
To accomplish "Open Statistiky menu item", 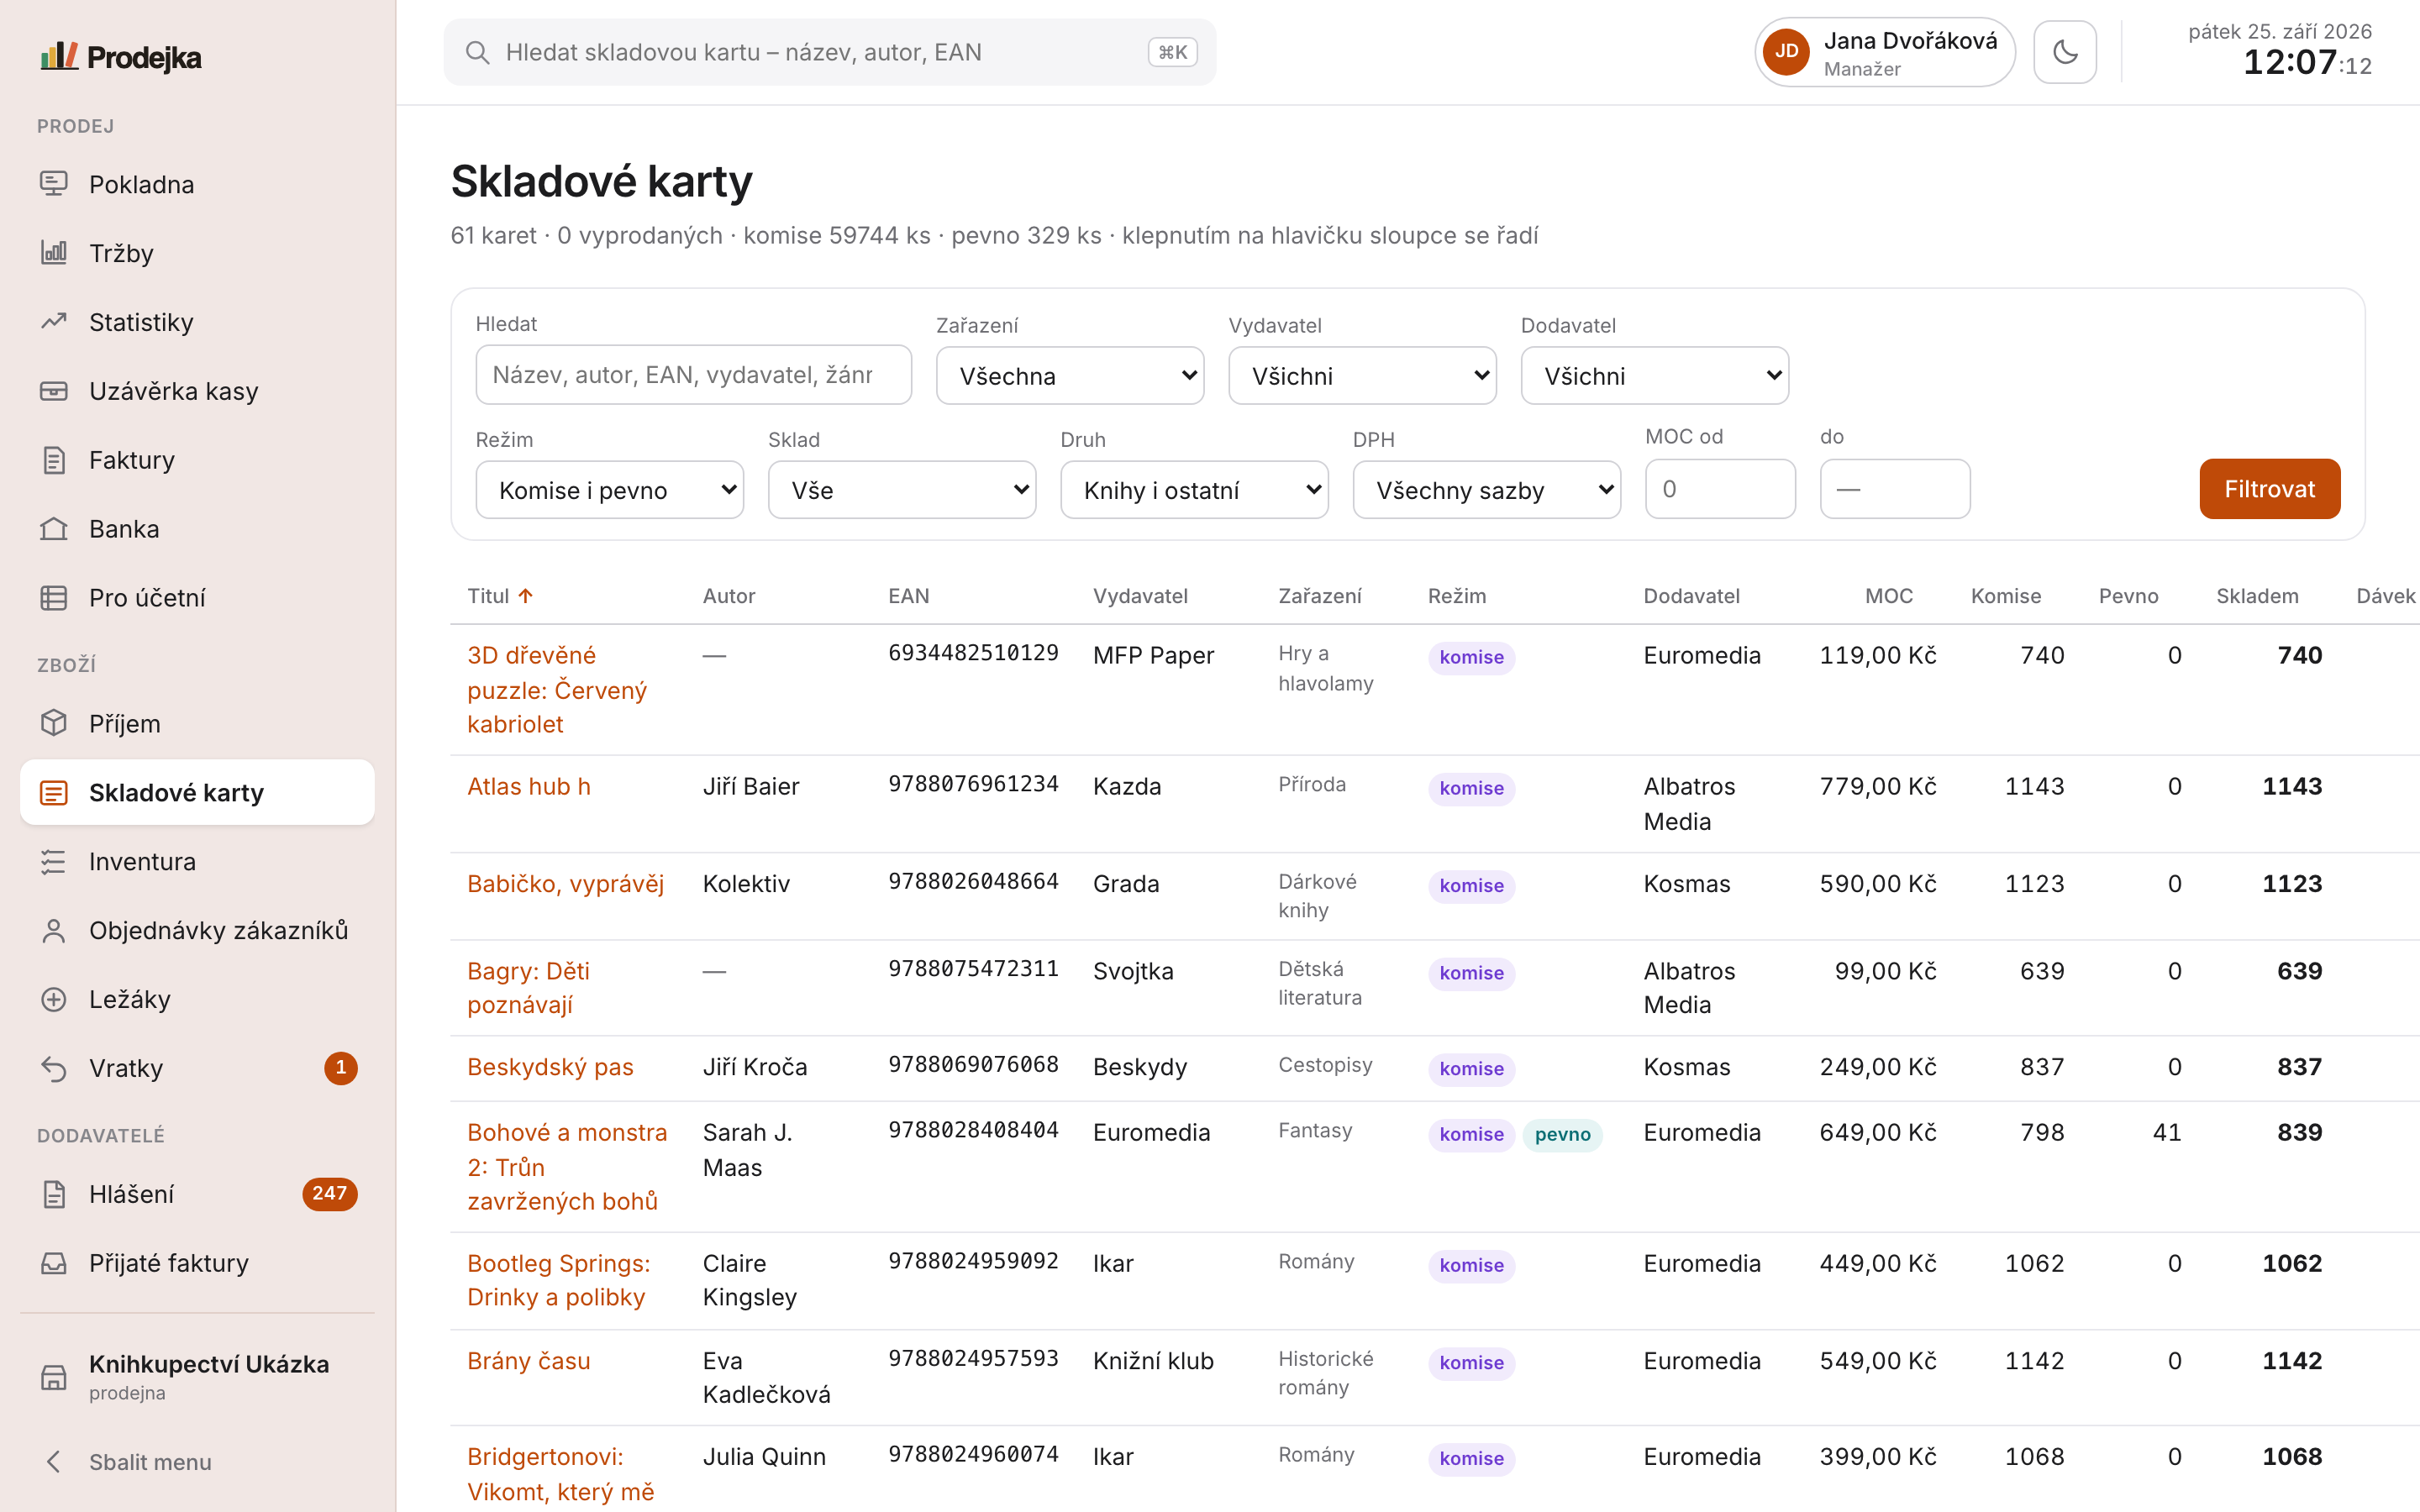I will coord(197,322).
